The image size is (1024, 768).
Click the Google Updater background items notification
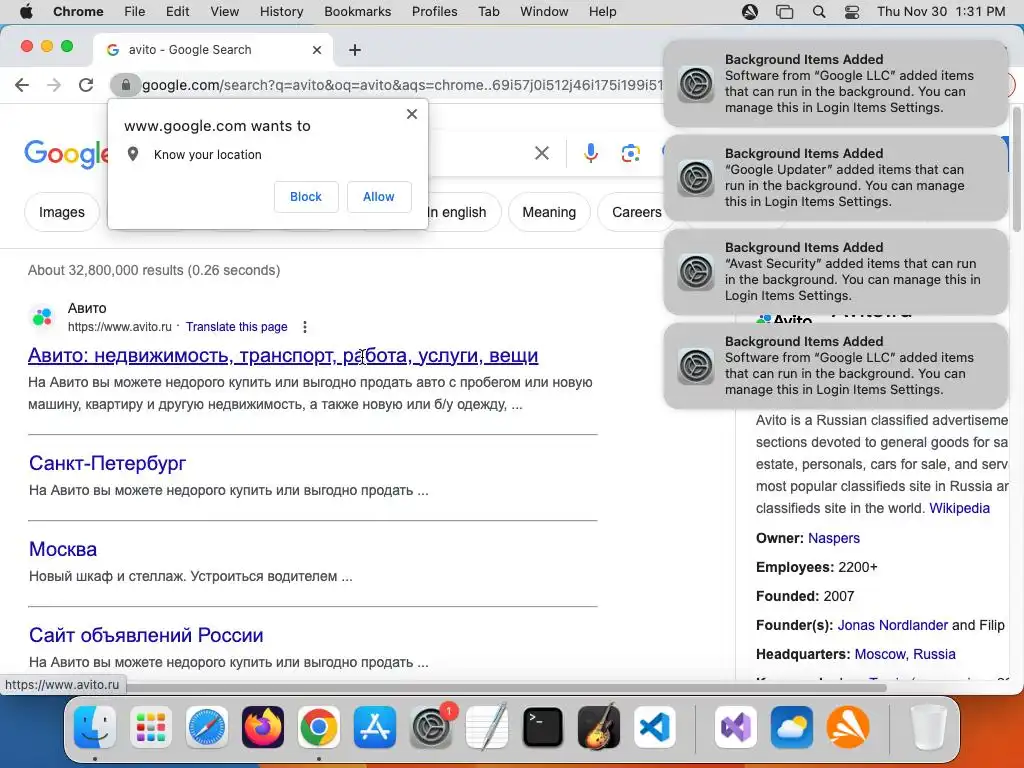coord(835,178)
